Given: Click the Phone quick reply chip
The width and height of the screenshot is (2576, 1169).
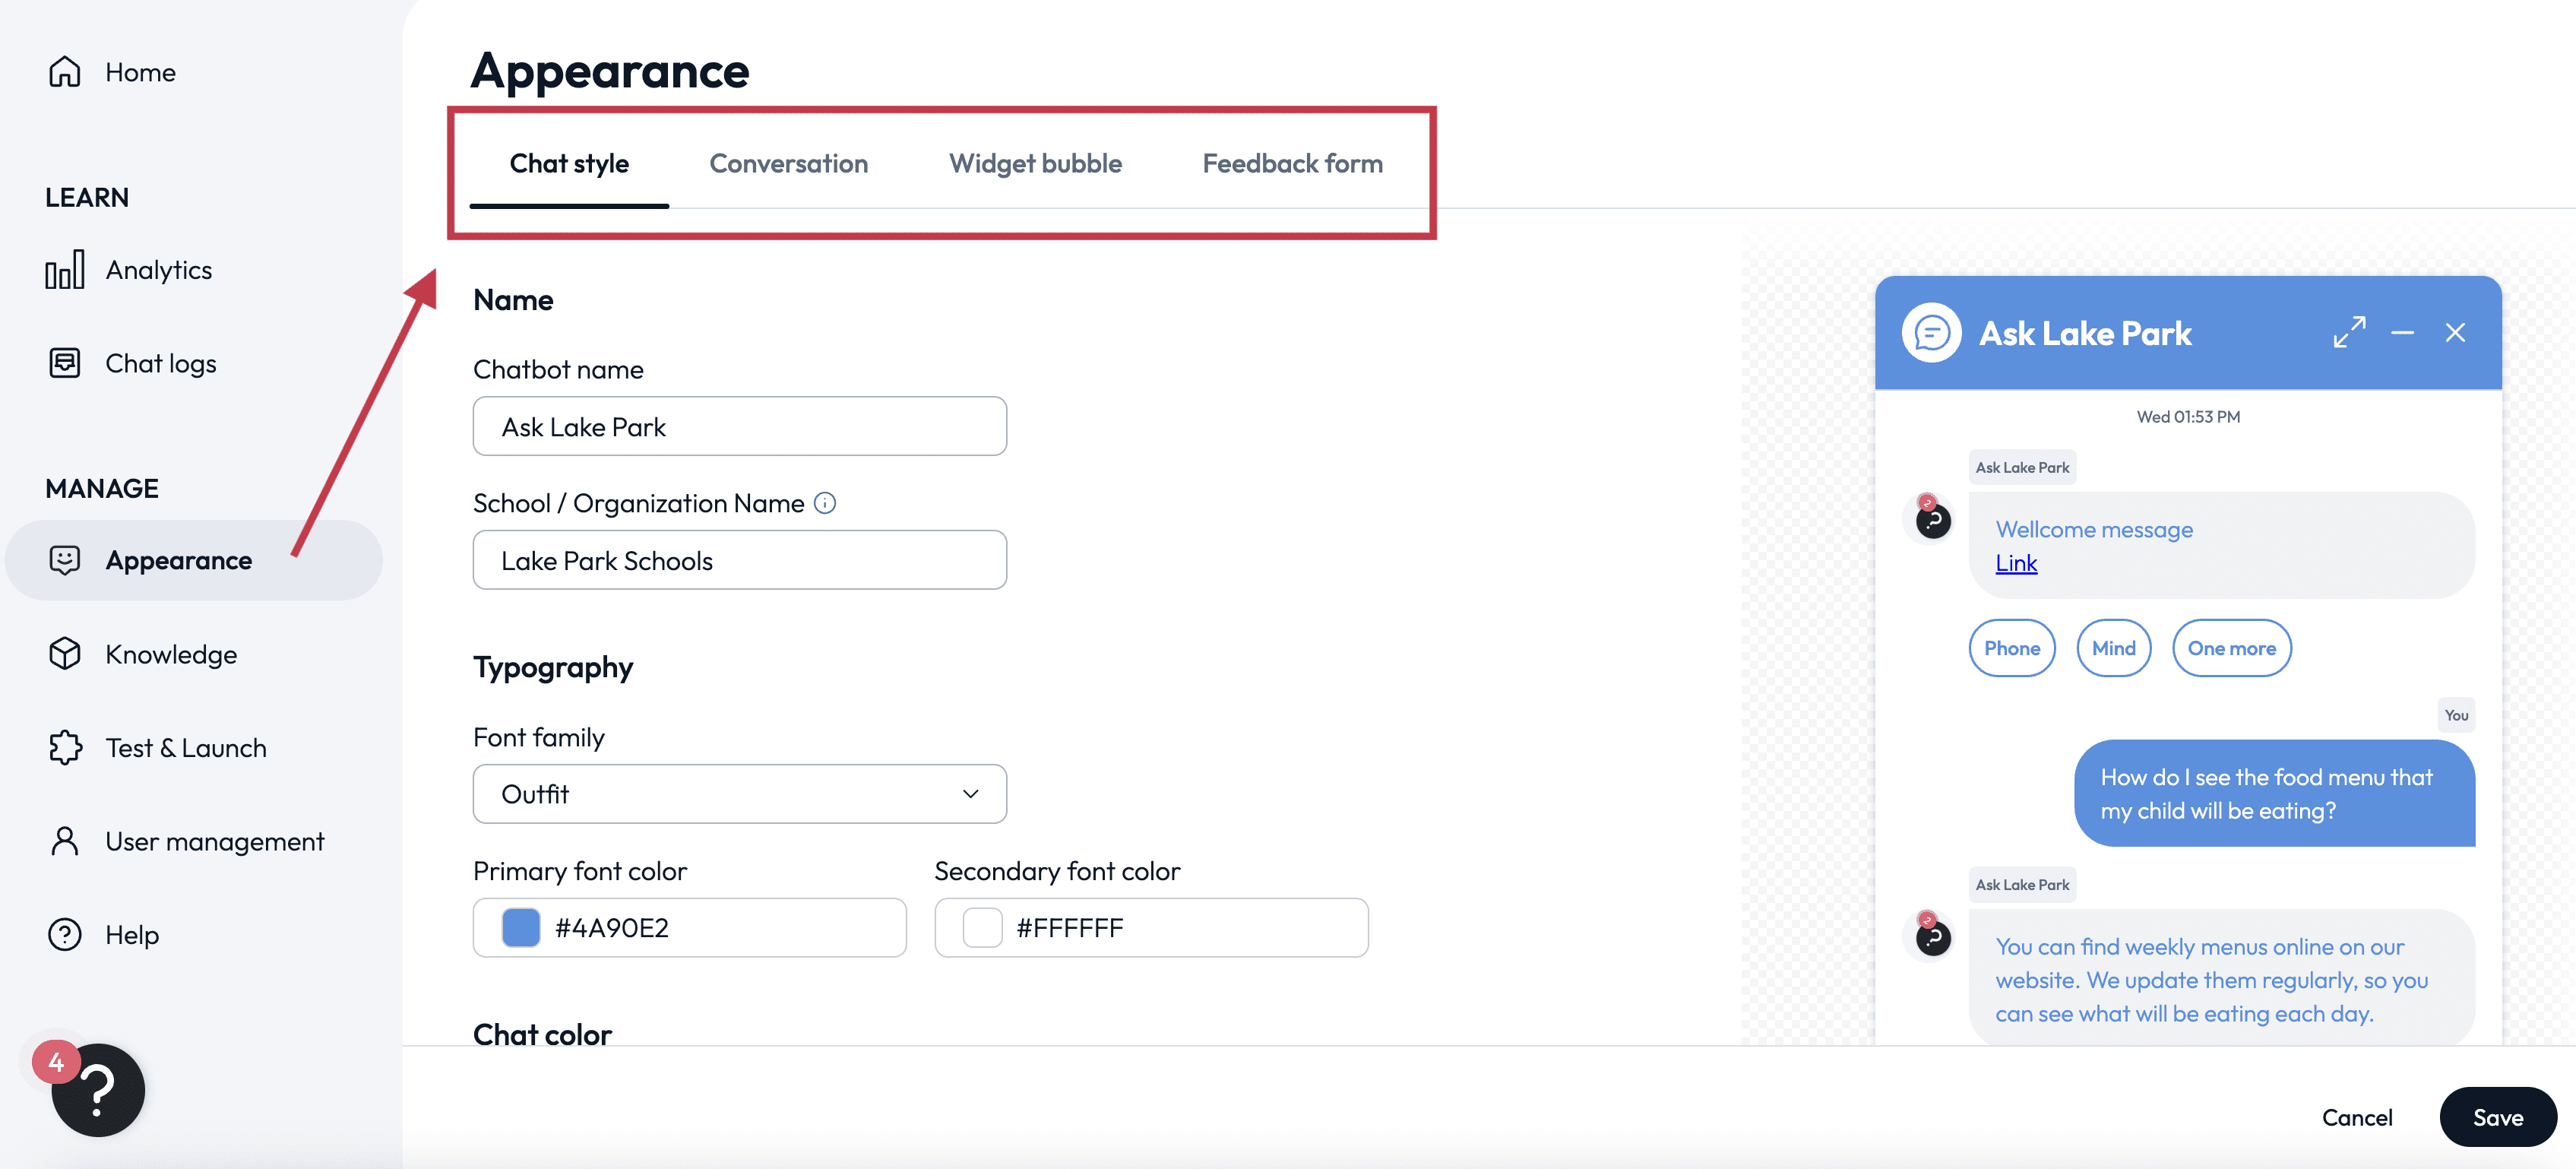Looking at the screenshot, I should coord(2012,648).
